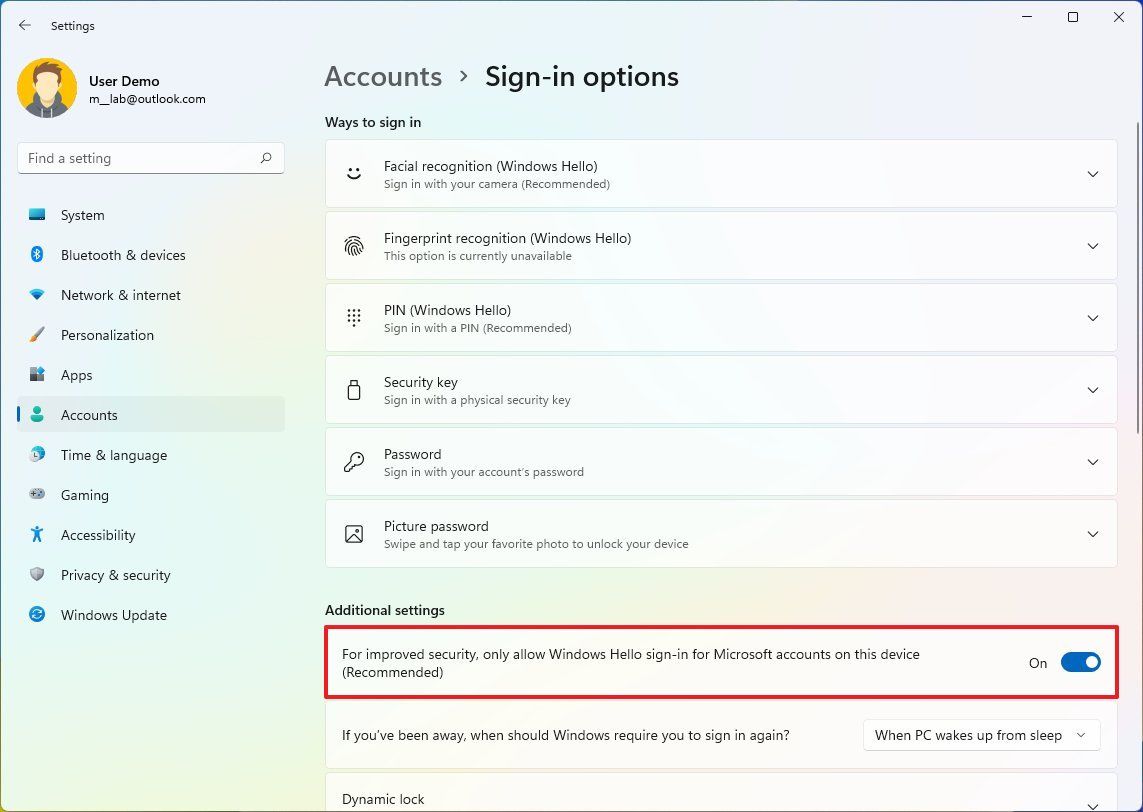Expand the Facial recognition section

[1093, 173]
